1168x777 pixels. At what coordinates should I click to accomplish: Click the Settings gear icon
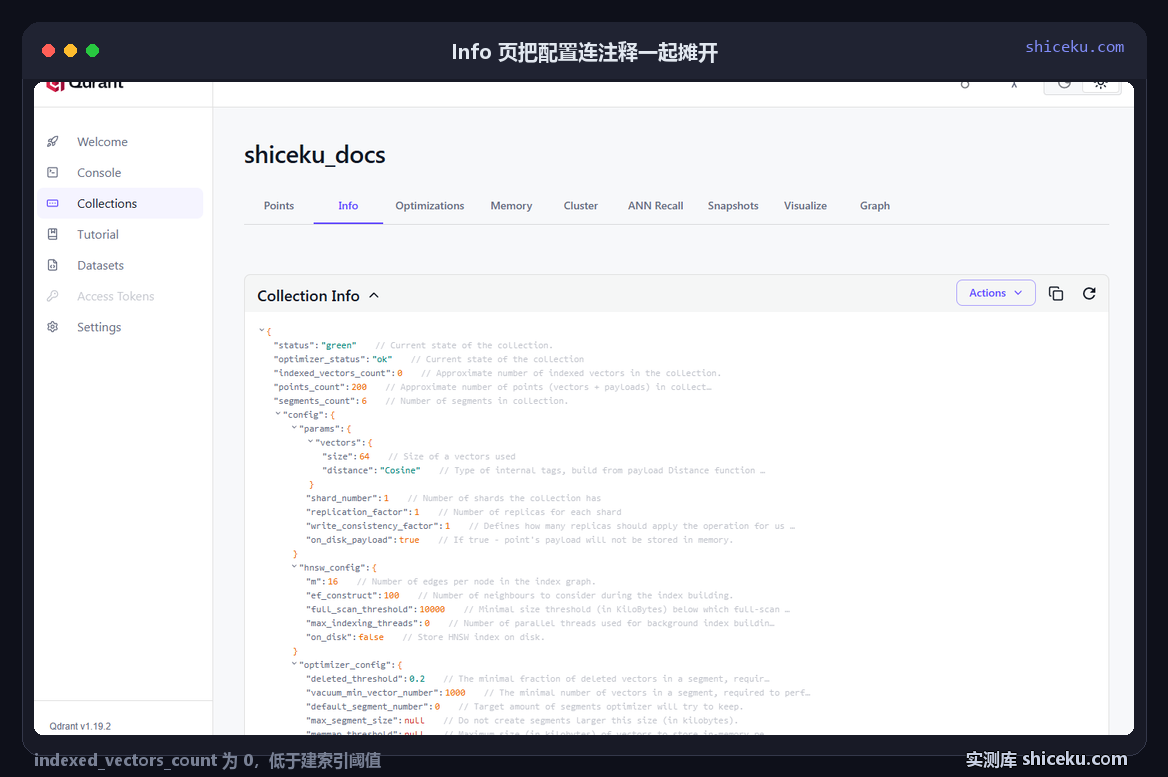52,327
